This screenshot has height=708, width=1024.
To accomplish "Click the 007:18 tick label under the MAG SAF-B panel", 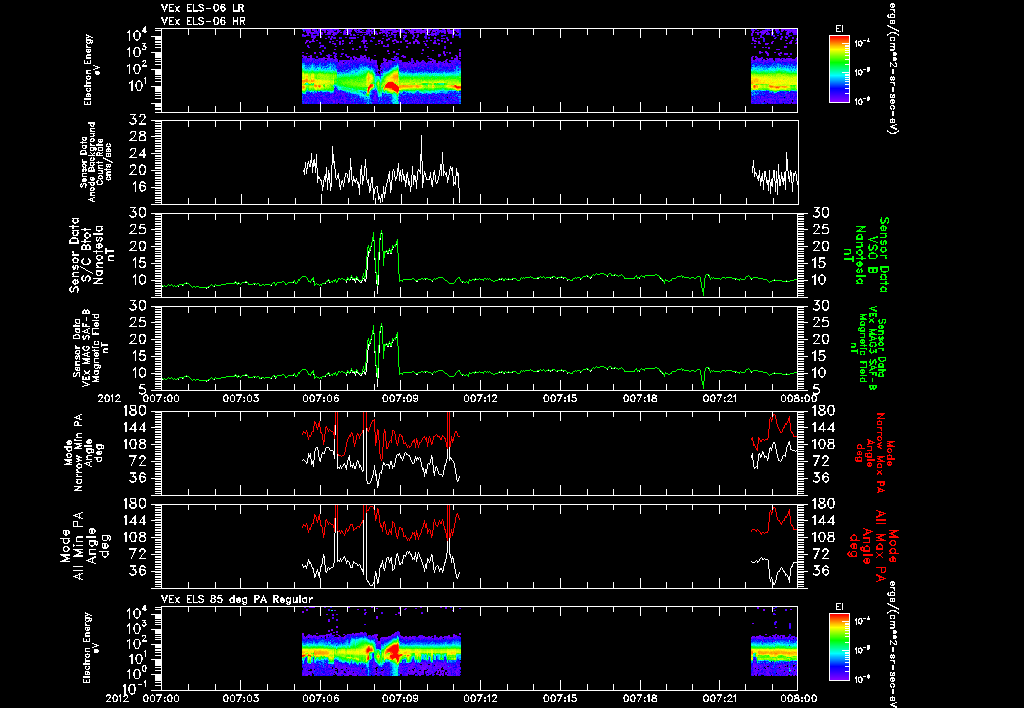I will coord(641,398).
